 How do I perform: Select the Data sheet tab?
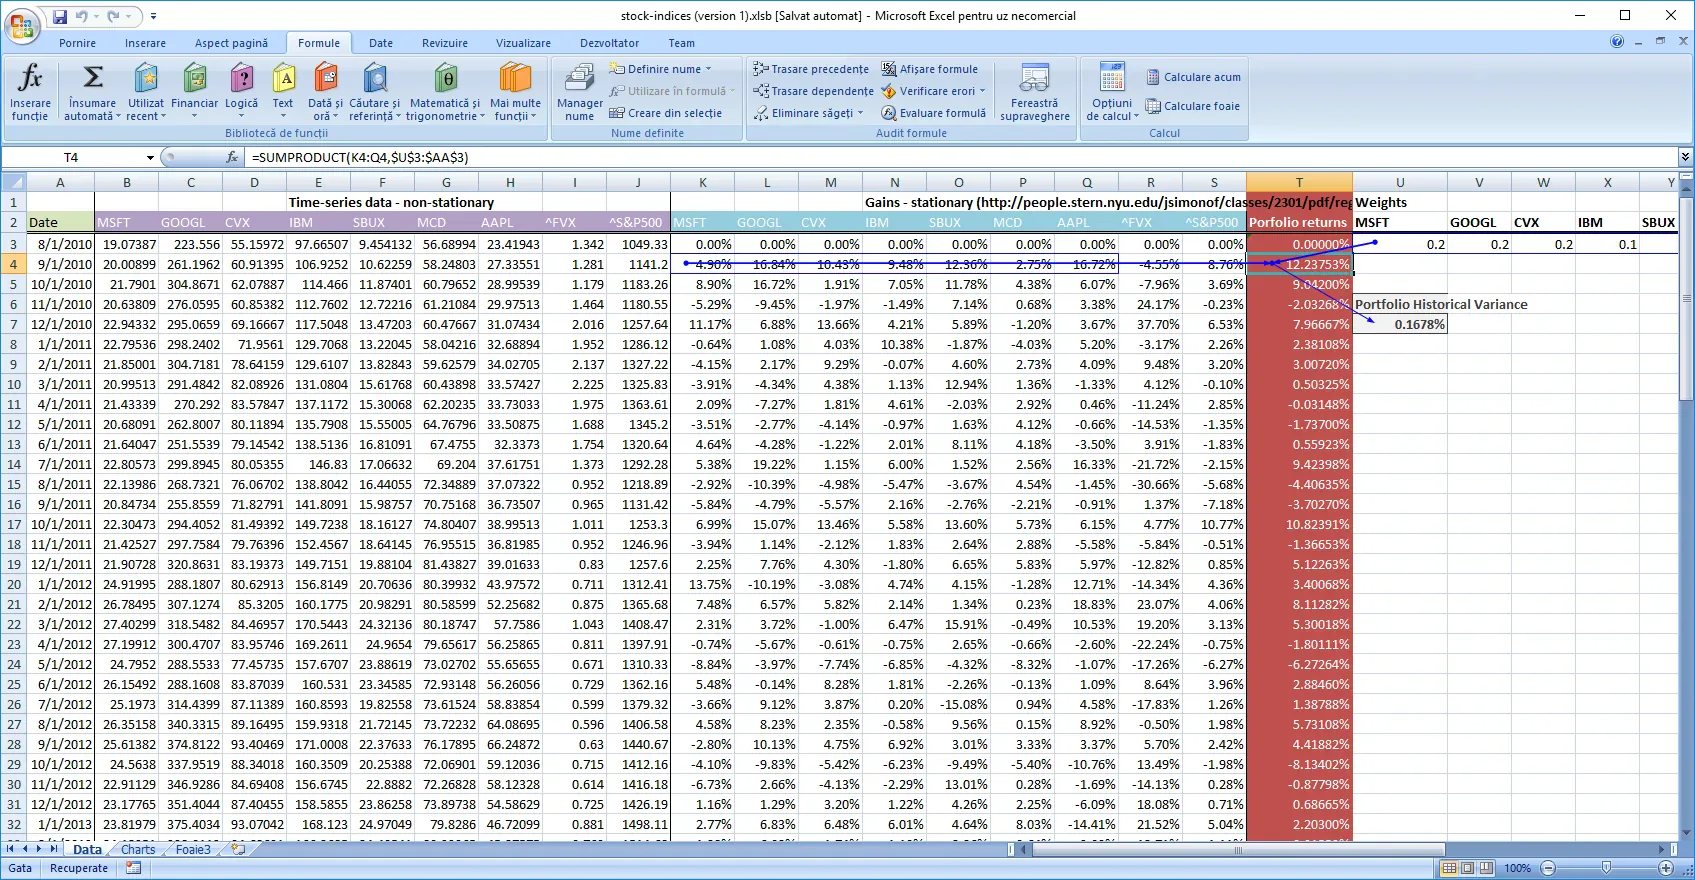(x=87, y=849)
